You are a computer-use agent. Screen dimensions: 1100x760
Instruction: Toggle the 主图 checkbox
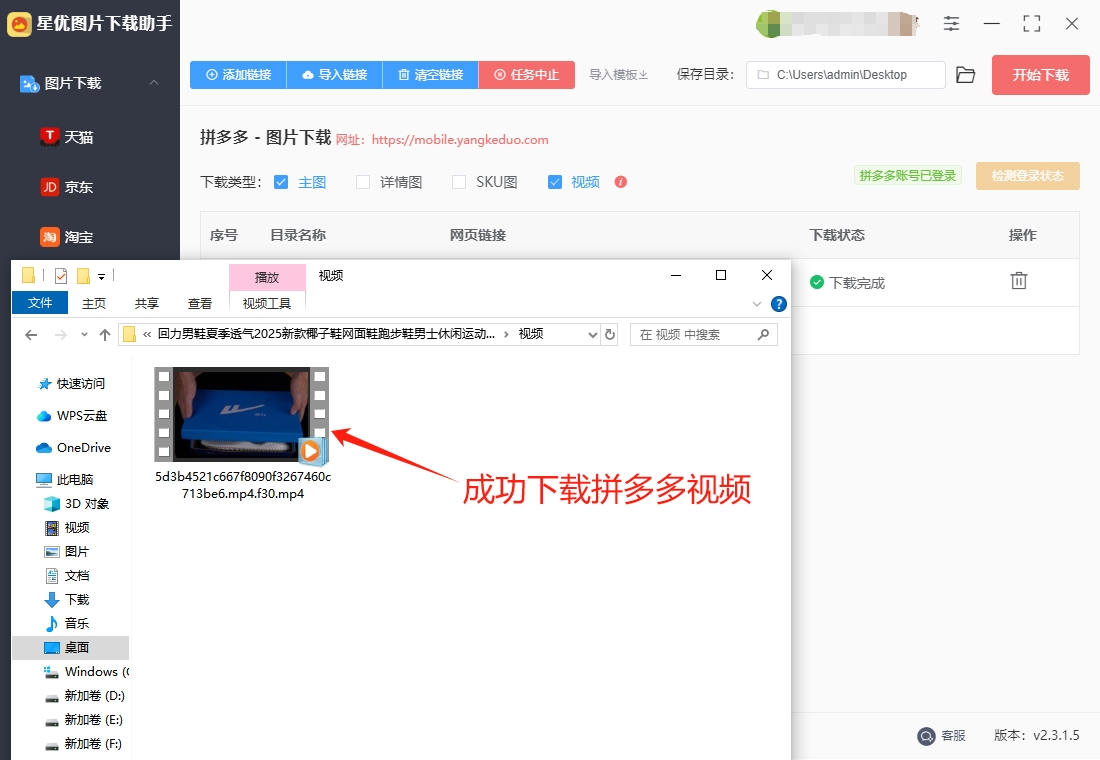point(281,182)
